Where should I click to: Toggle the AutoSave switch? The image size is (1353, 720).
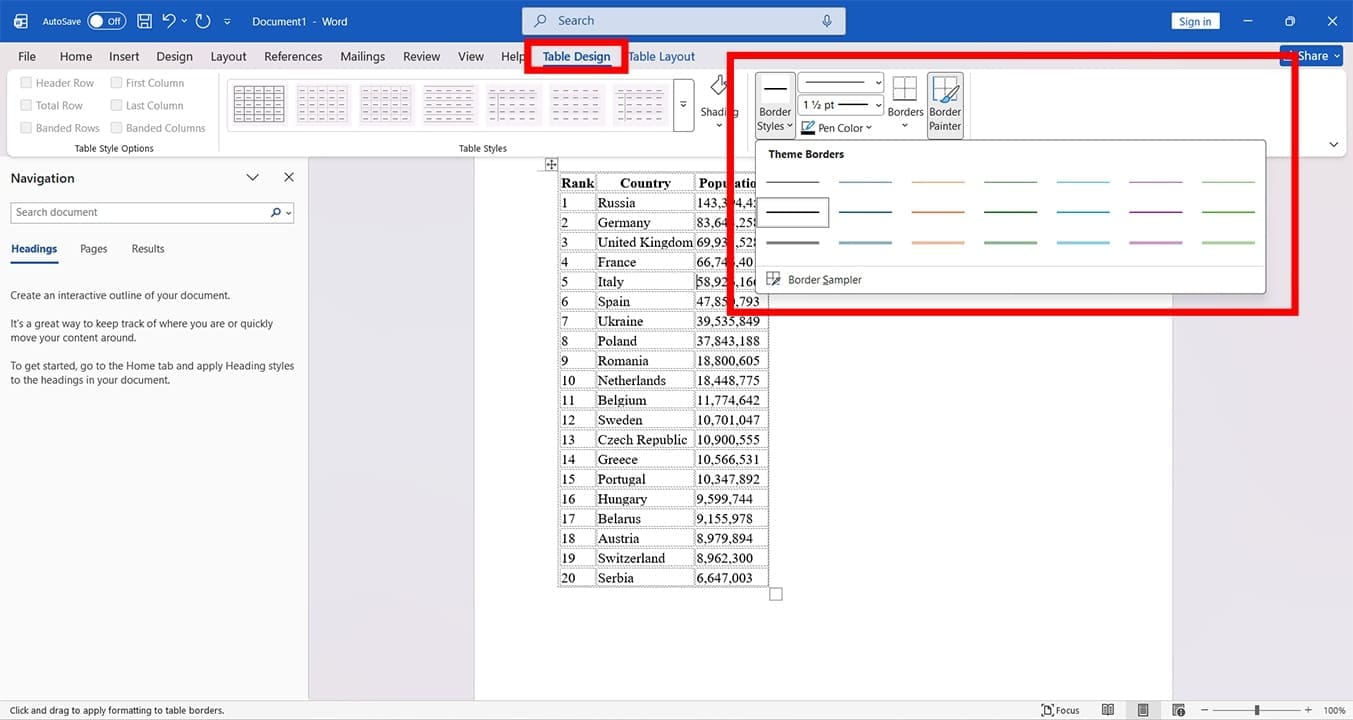coord(106,21)
